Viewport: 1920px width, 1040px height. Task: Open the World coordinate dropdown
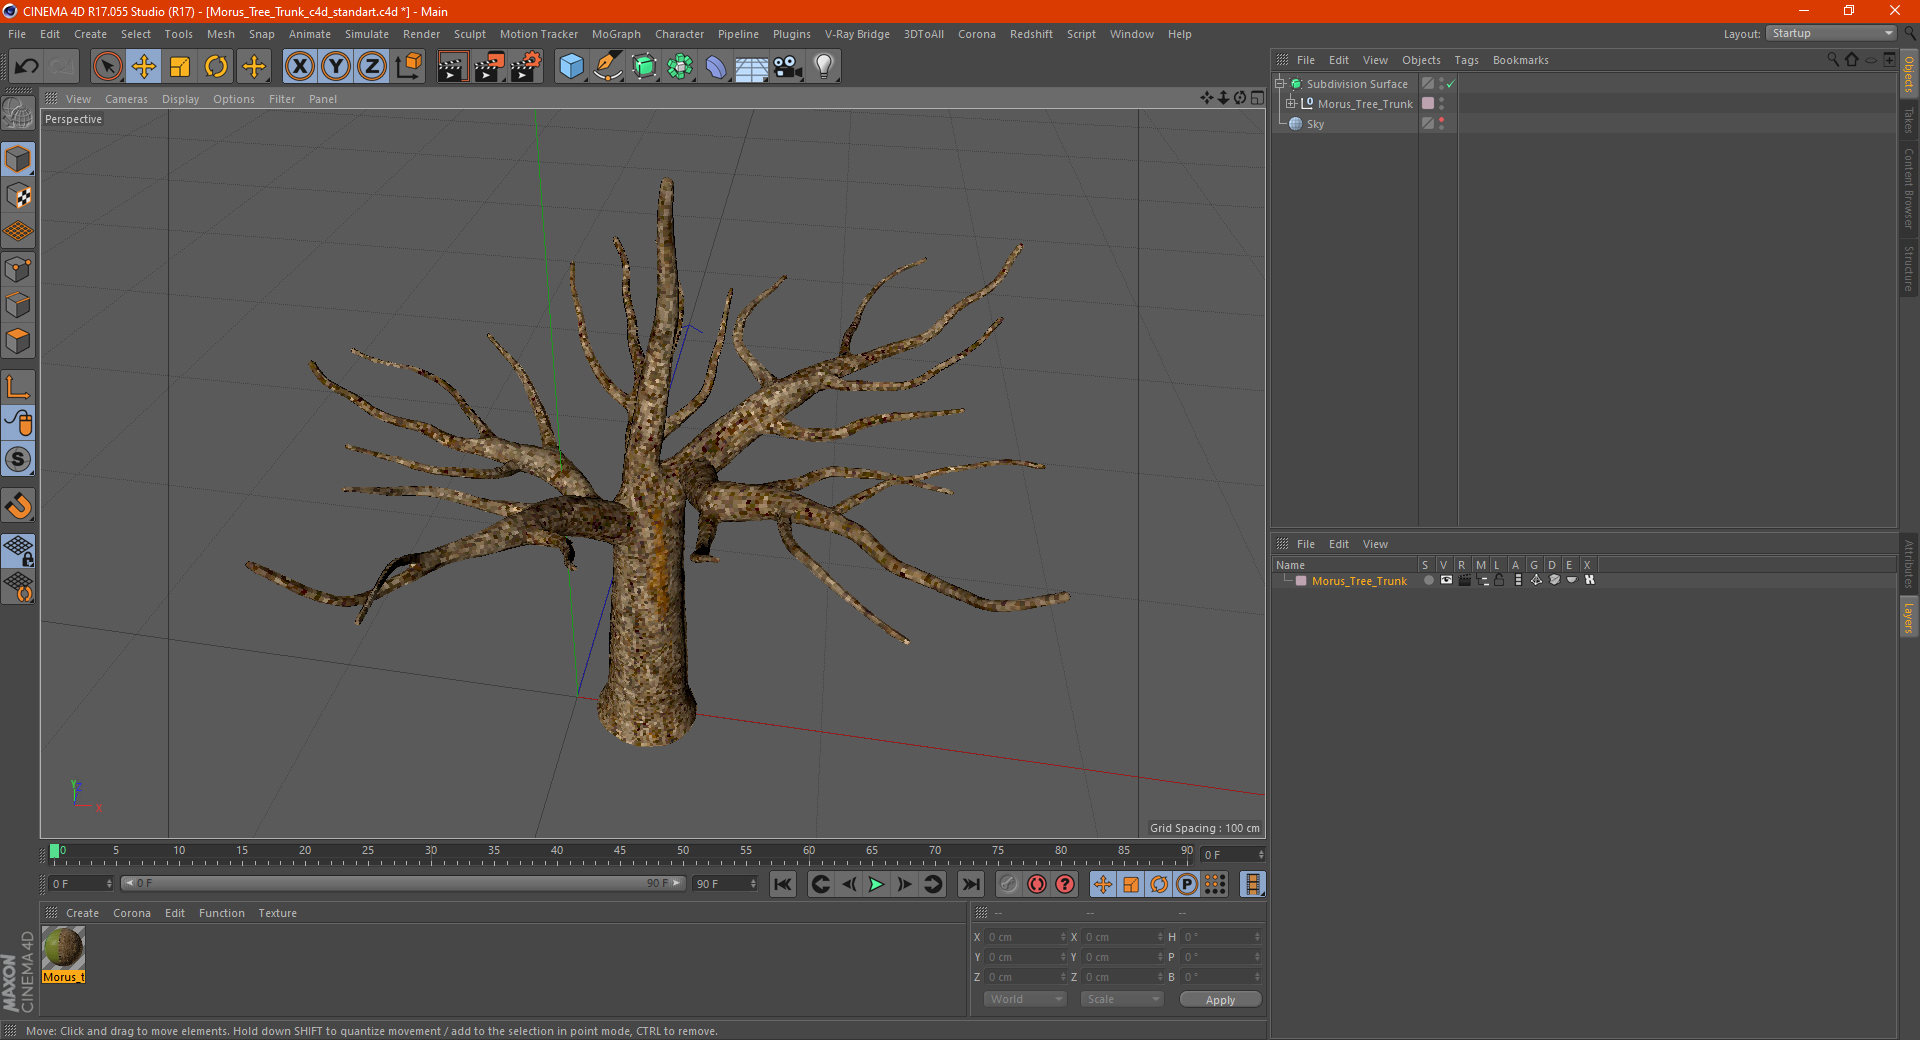1025,999
